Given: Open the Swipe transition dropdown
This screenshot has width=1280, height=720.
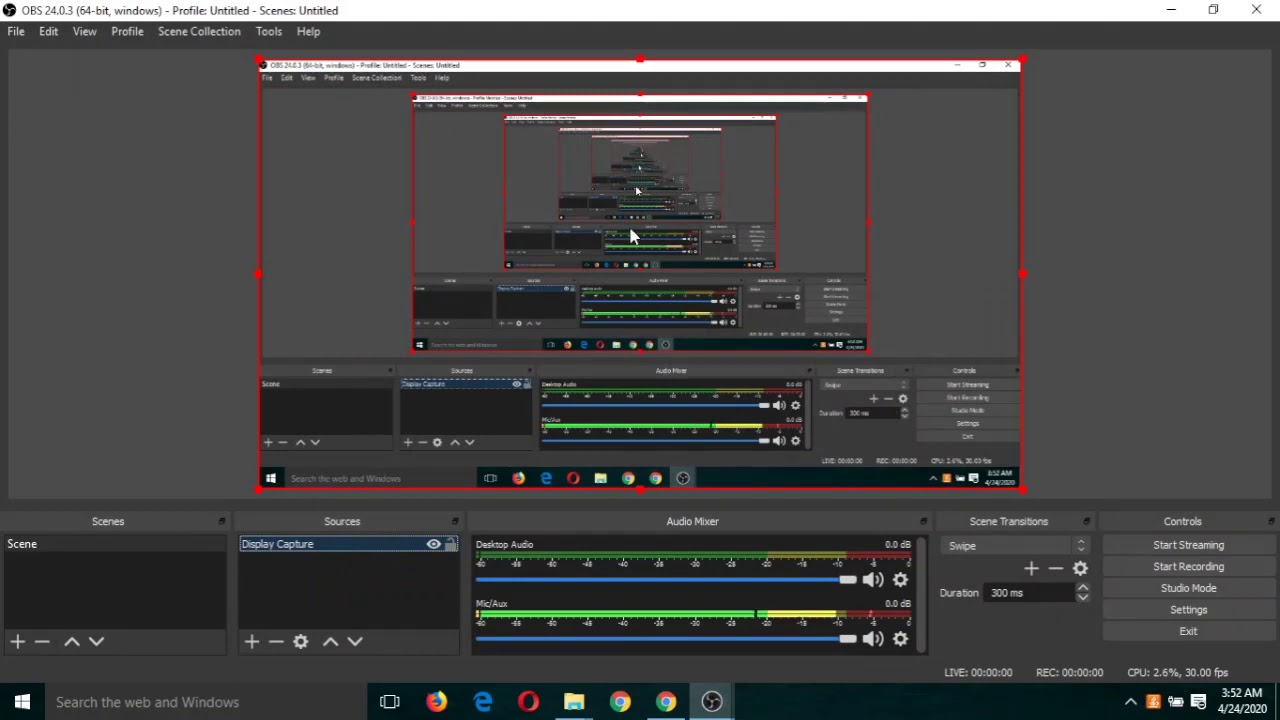Looking at the screenshot, I should (x=1014, y=546).
